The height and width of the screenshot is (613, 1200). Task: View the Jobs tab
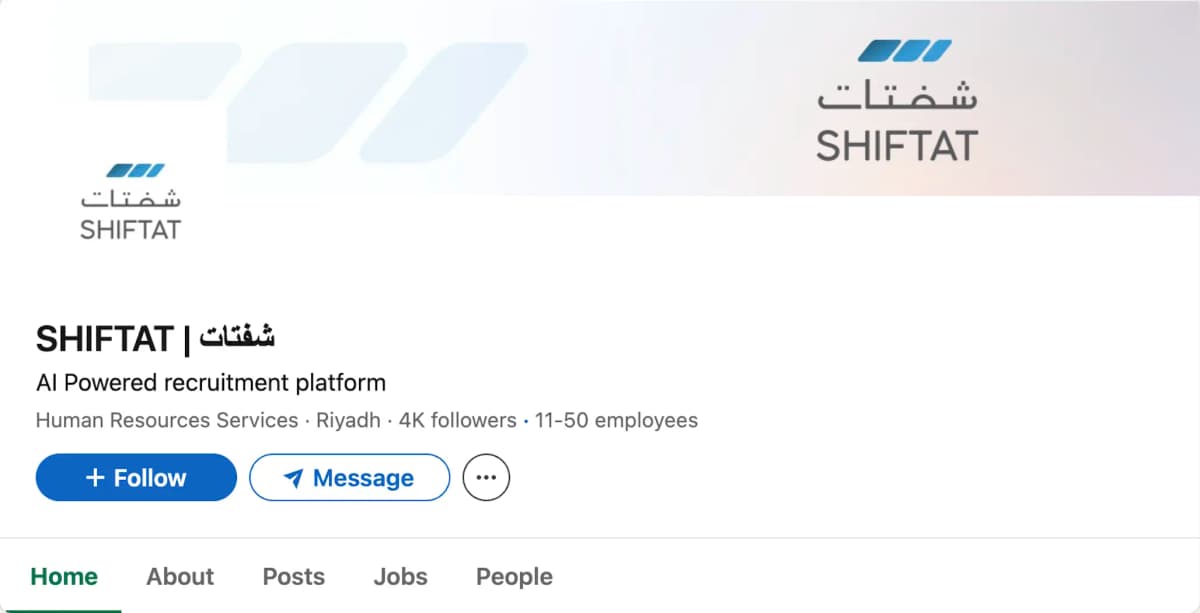point(400,577)
